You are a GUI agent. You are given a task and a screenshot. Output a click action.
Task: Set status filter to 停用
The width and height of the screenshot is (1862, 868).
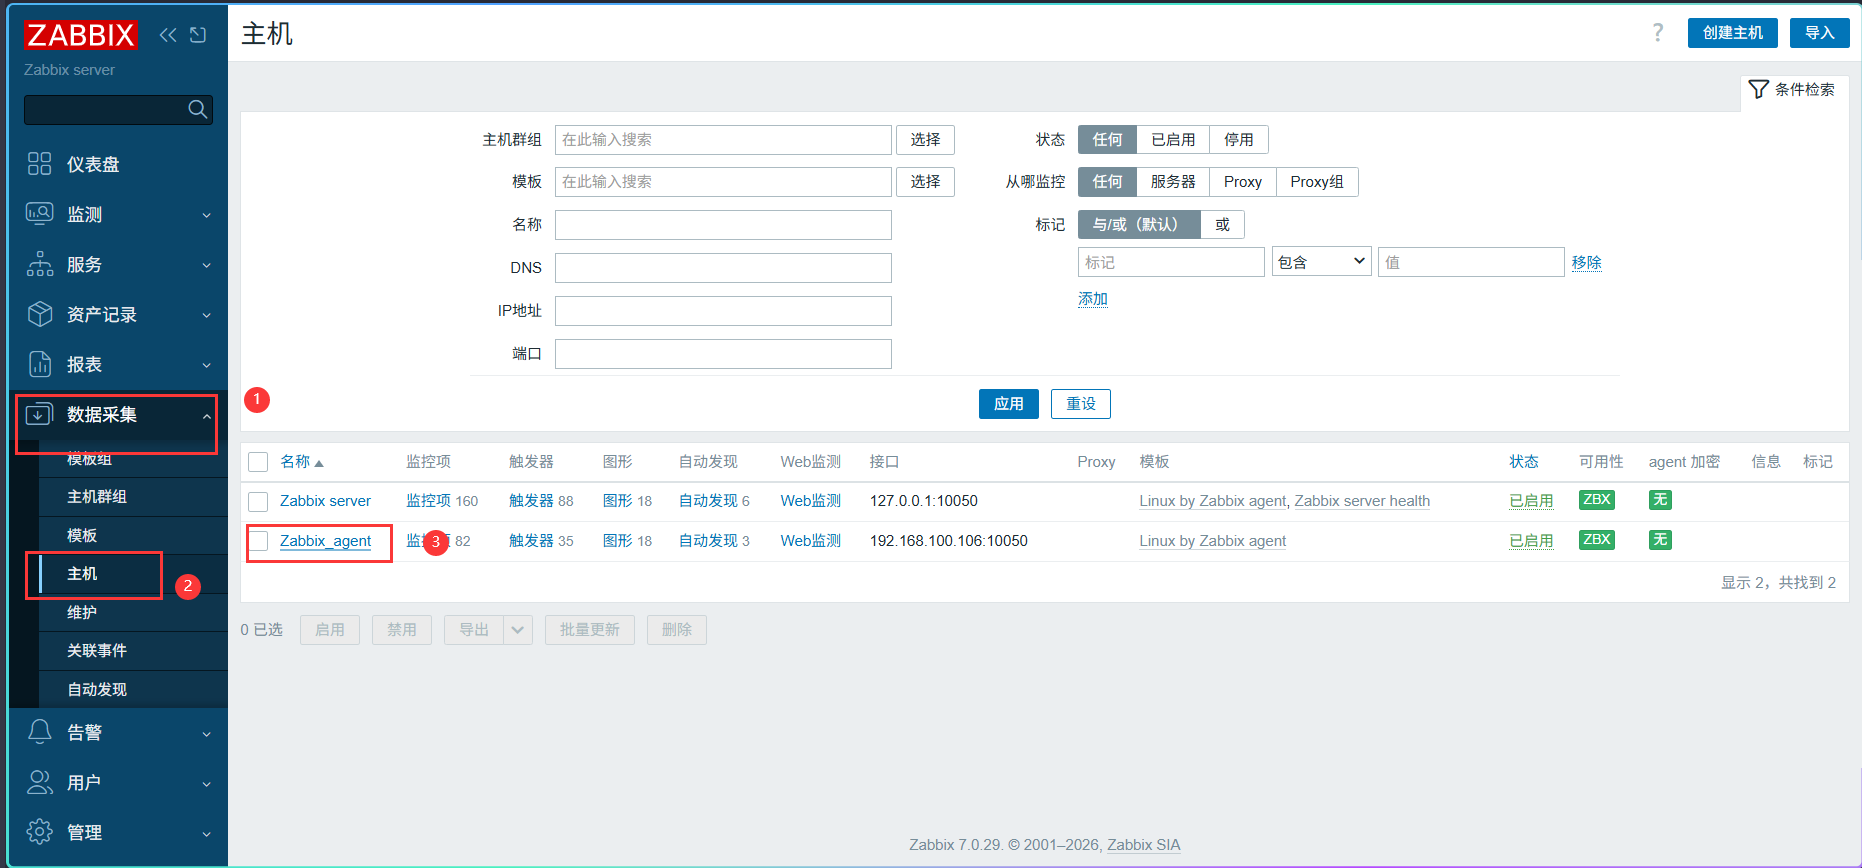[1239, 140]
